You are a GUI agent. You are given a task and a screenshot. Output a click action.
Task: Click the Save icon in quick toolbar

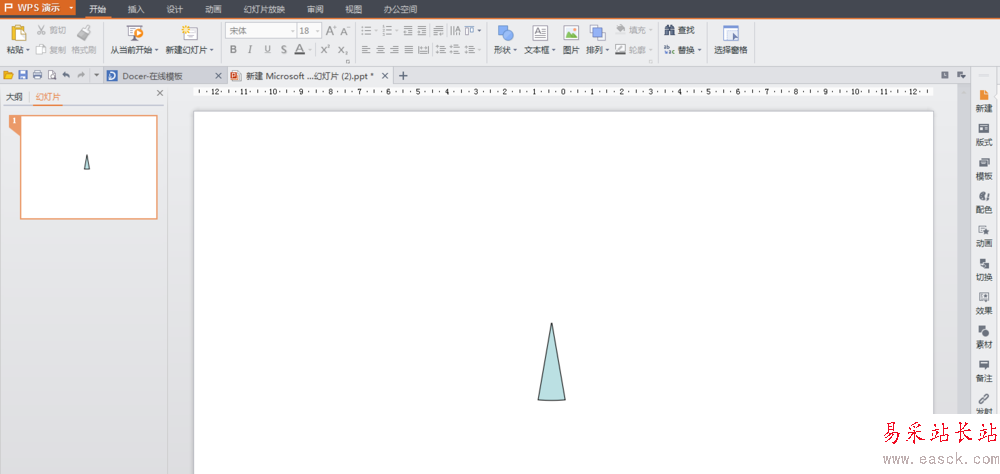coord(23,75)
